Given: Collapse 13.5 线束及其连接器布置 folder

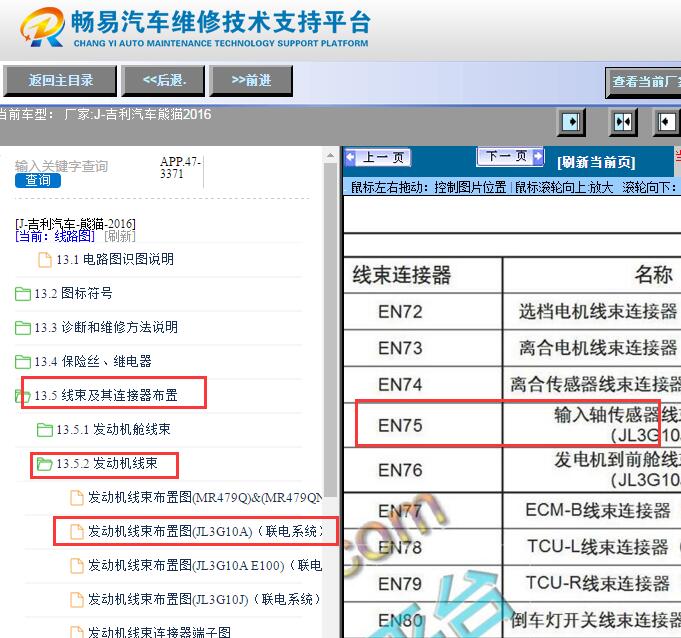Looking at the screenshot, I should pos(106,396).
